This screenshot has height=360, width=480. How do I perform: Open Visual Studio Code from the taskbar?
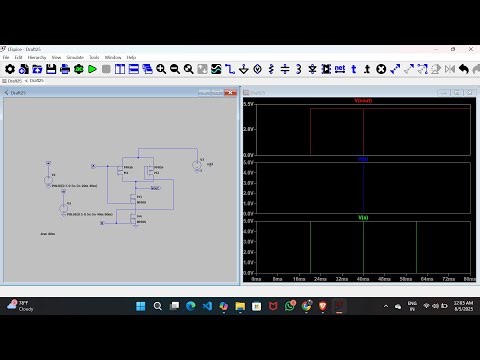tap(207, 306)
